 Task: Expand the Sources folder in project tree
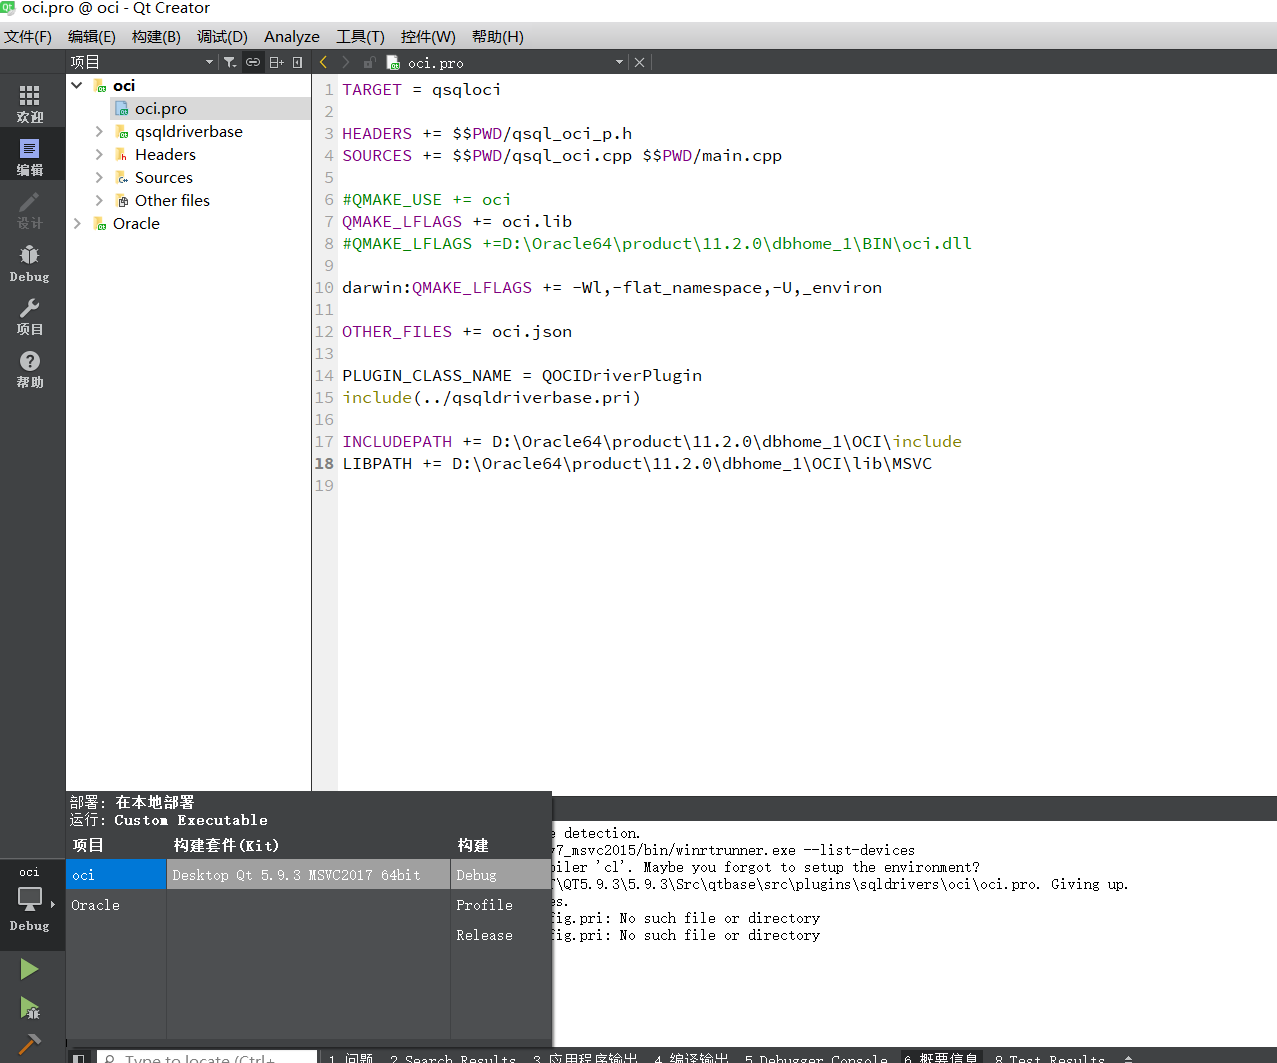97,177
